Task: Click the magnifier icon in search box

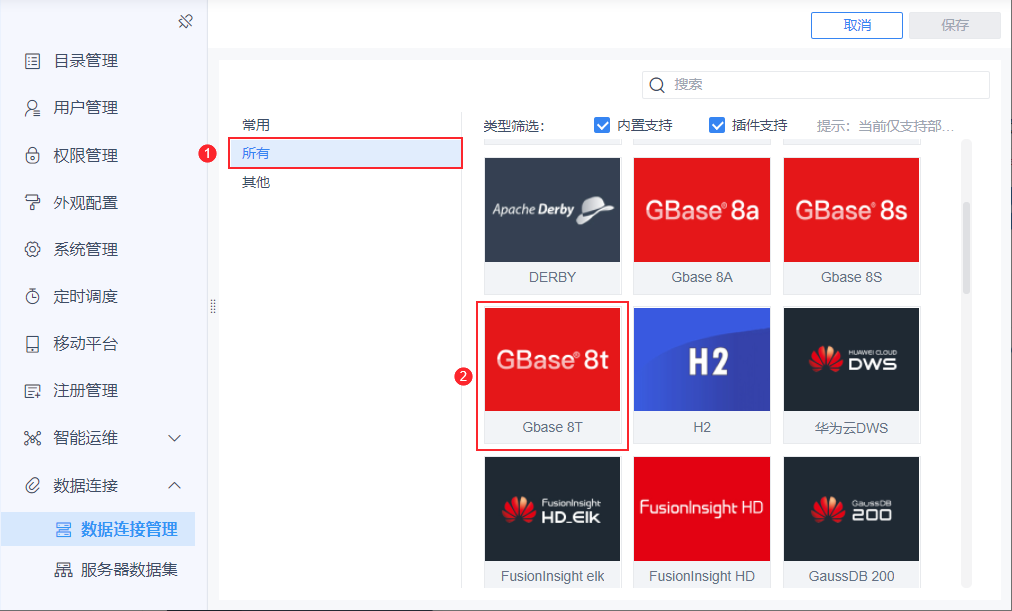Action: (657, 85)
